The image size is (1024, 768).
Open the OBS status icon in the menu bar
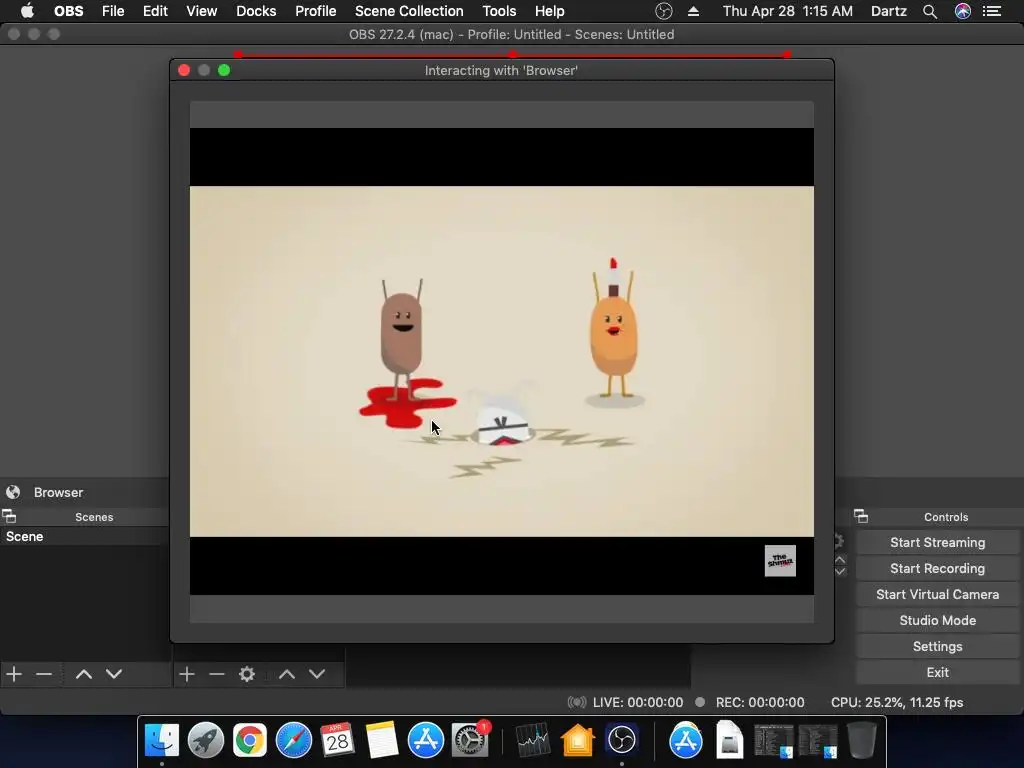(x=664, y=11)
